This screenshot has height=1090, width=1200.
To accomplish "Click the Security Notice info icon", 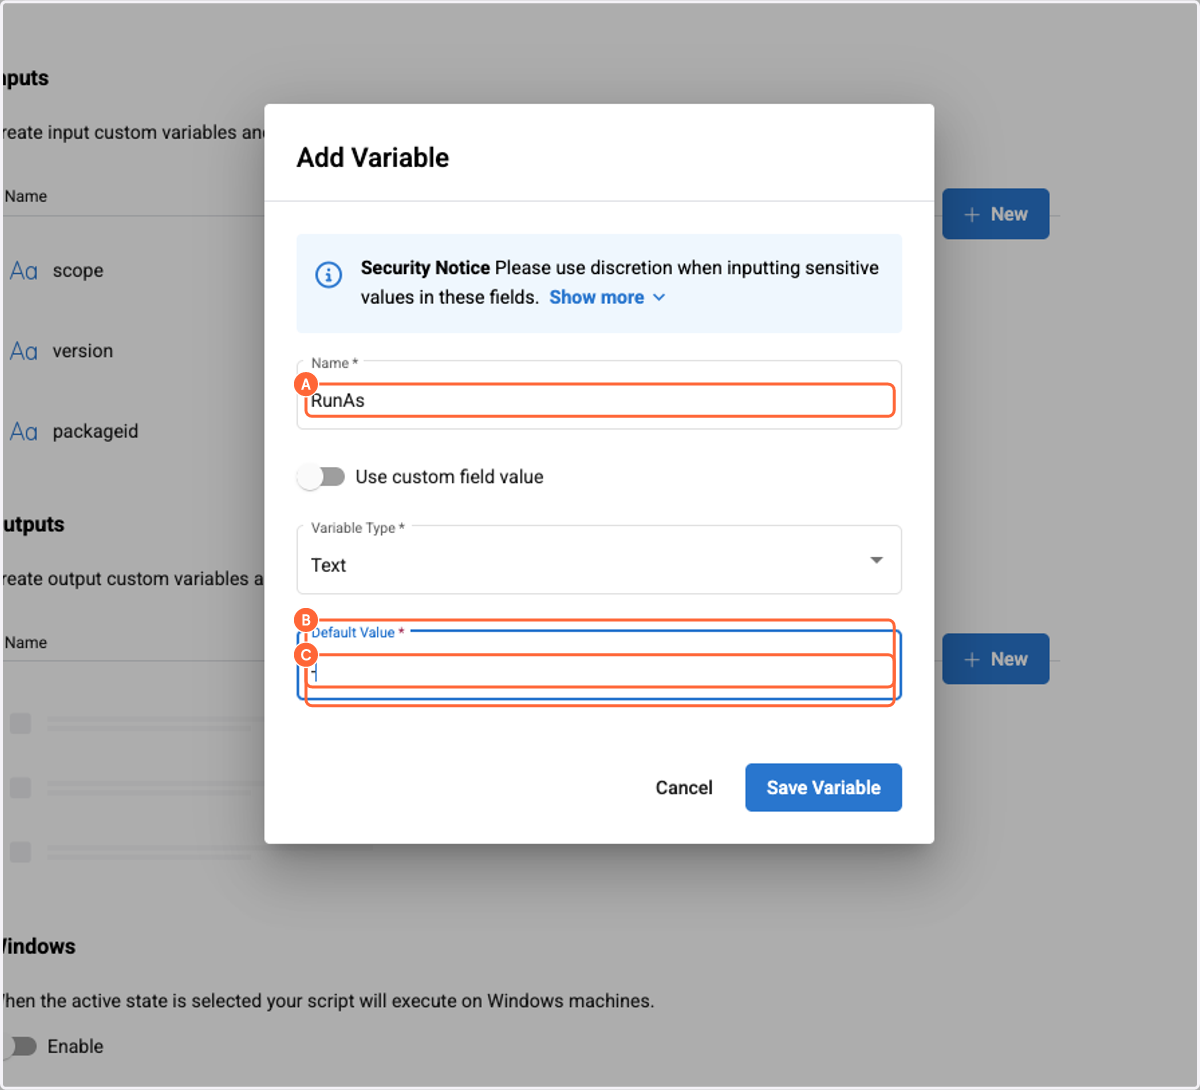I will 329,274.
